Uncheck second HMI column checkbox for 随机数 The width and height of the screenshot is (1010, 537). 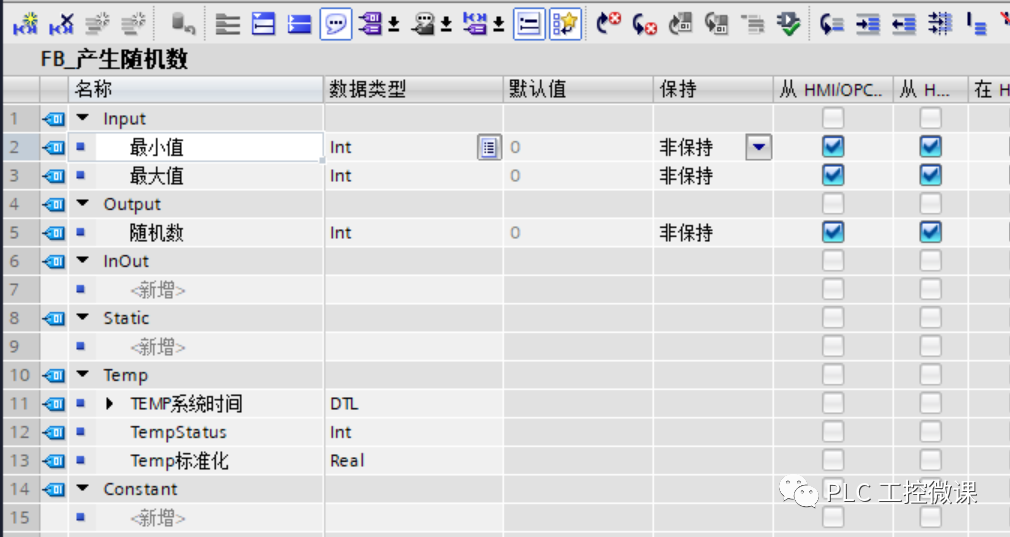[930, 232]
